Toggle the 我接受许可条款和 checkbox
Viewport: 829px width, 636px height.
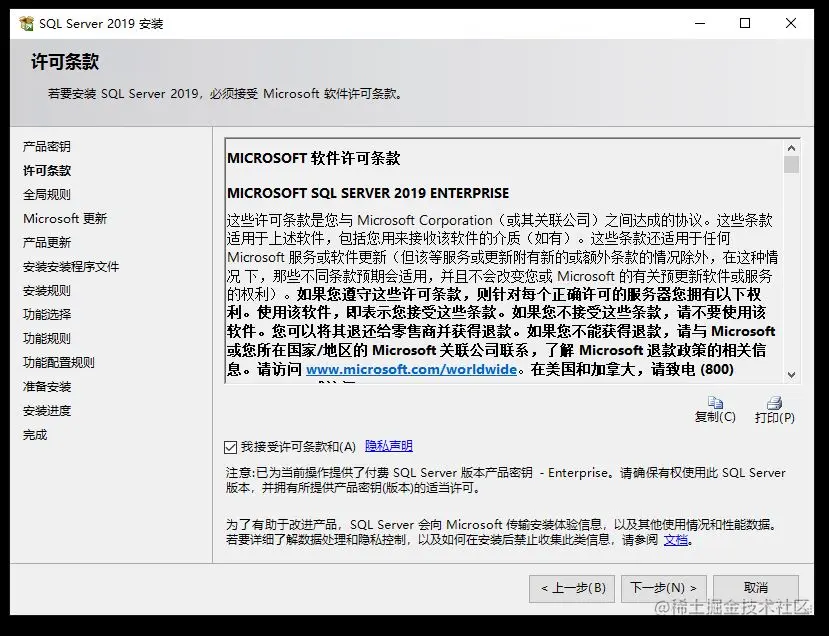[x=231, y=447]
